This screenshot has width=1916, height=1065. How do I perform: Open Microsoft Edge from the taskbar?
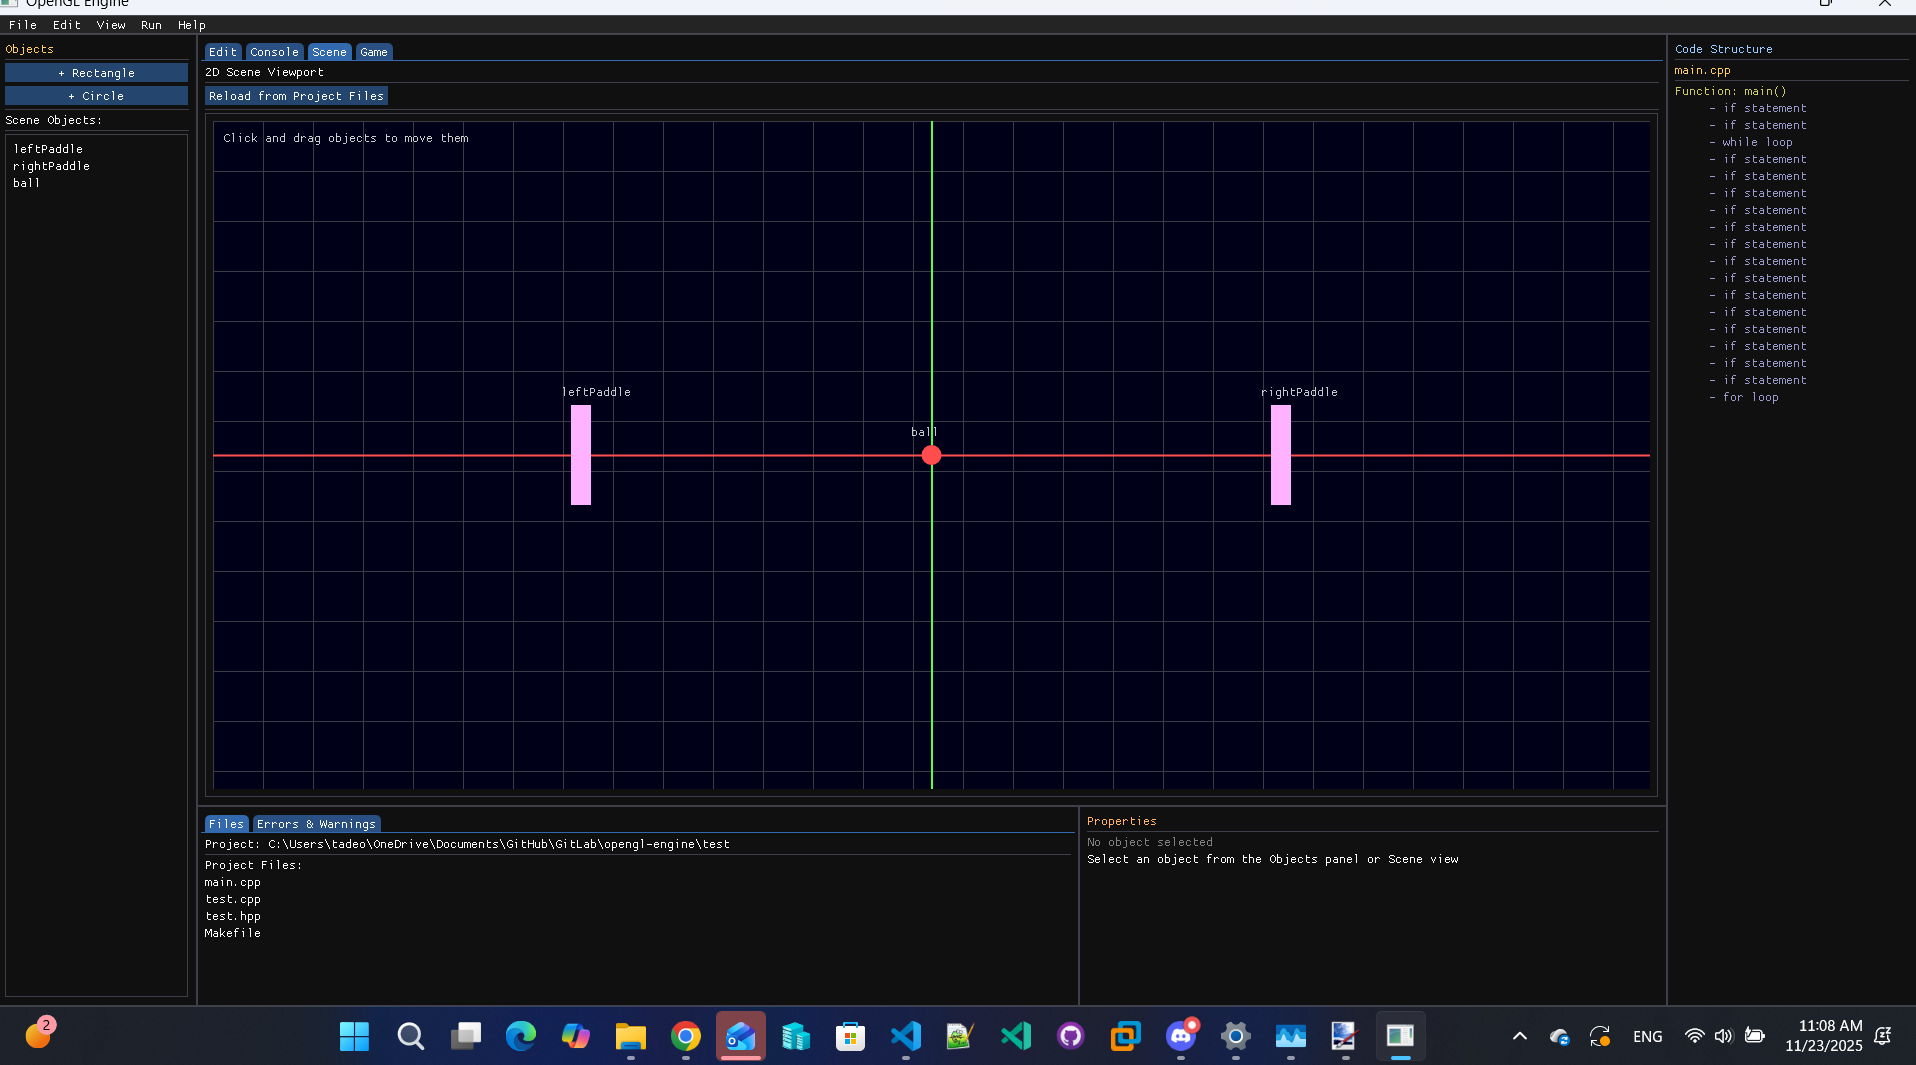[x=521, y=1037]
